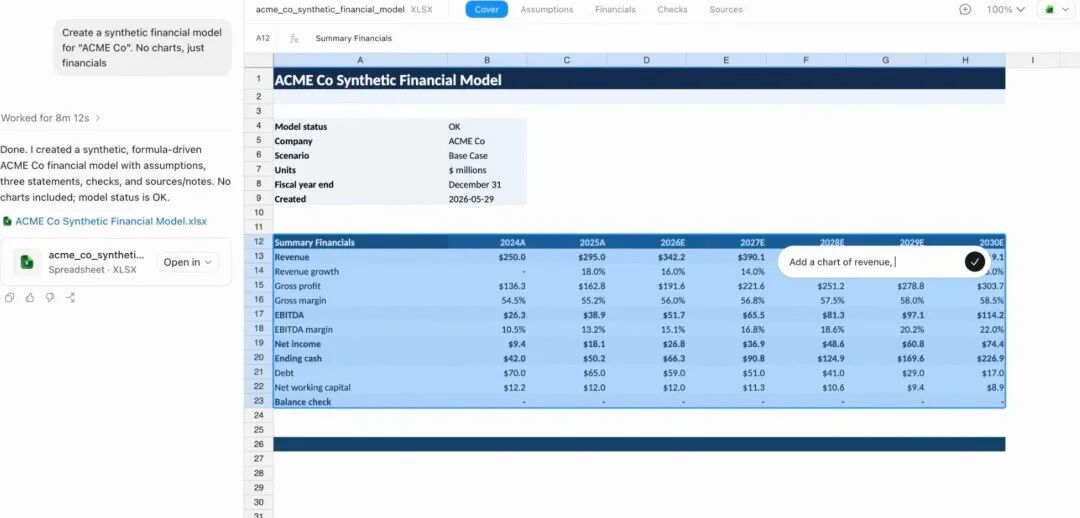1080x518 pixels.
Task: Open the 100% zoom dropdown
Action: [x=1006, y=10]
